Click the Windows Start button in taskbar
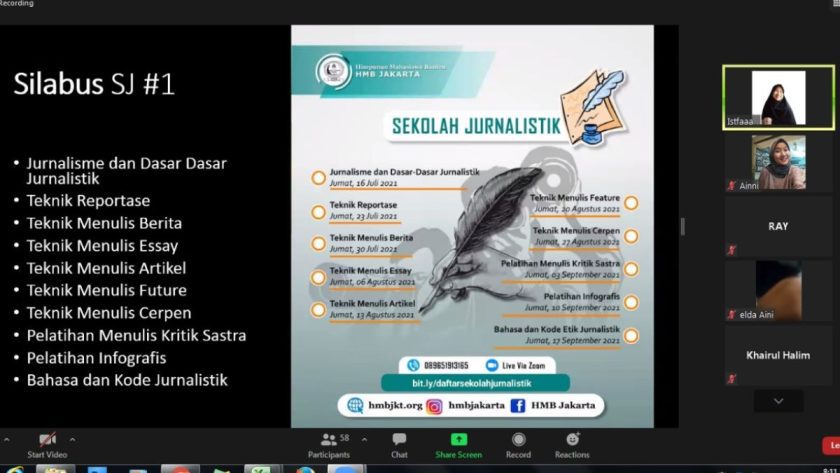Viewport: 840px width, 473px height. [13, 468]
